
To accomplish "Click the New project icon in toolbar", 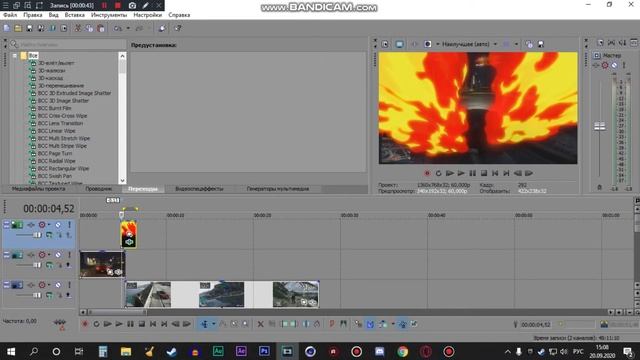I will coord(7,28).
